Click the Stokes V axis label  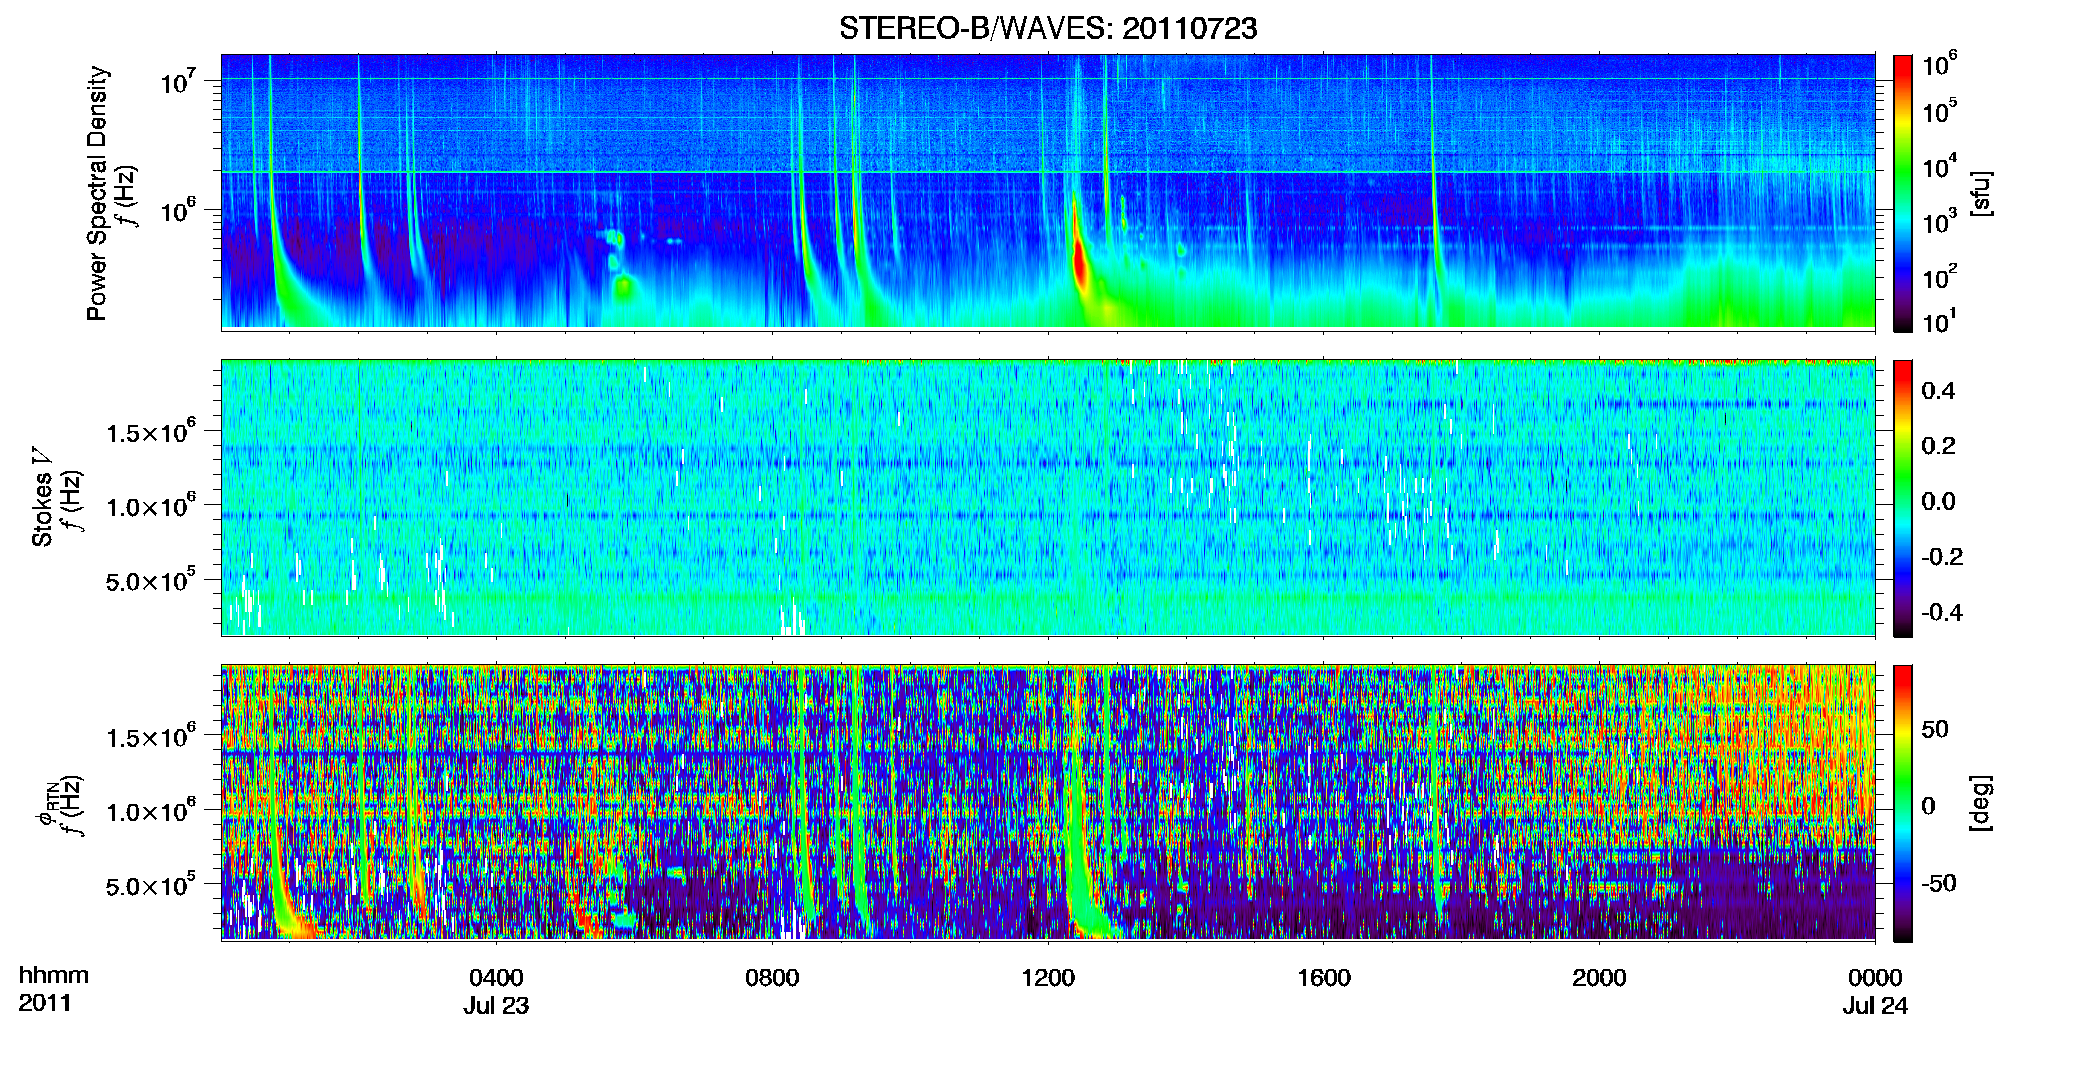click(43, 498)
